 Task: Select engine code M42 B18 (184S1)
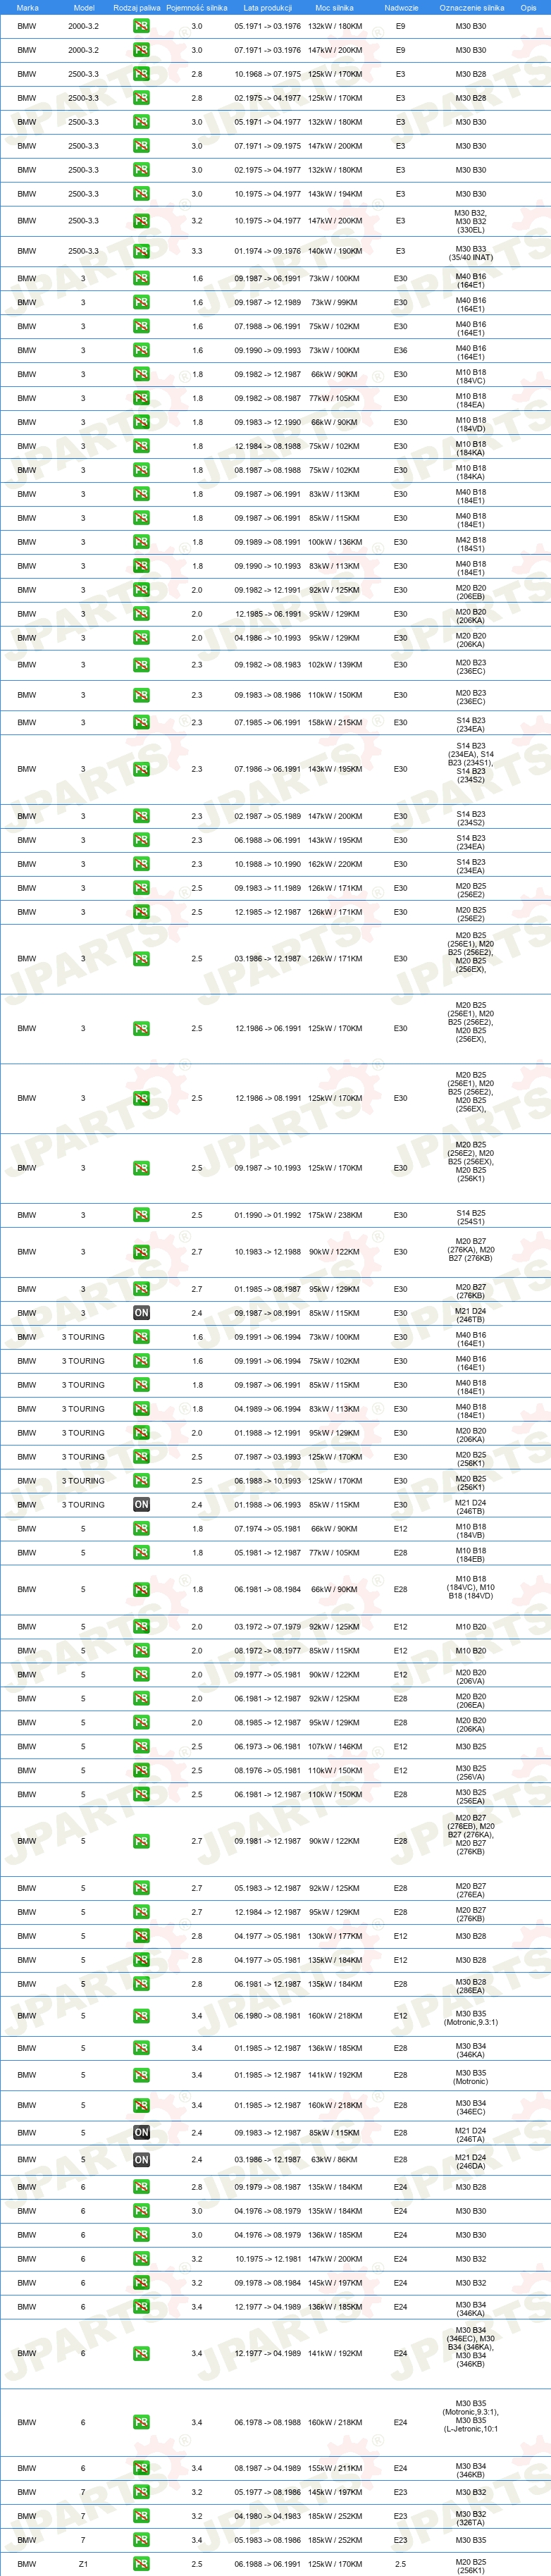click(471, 543)
